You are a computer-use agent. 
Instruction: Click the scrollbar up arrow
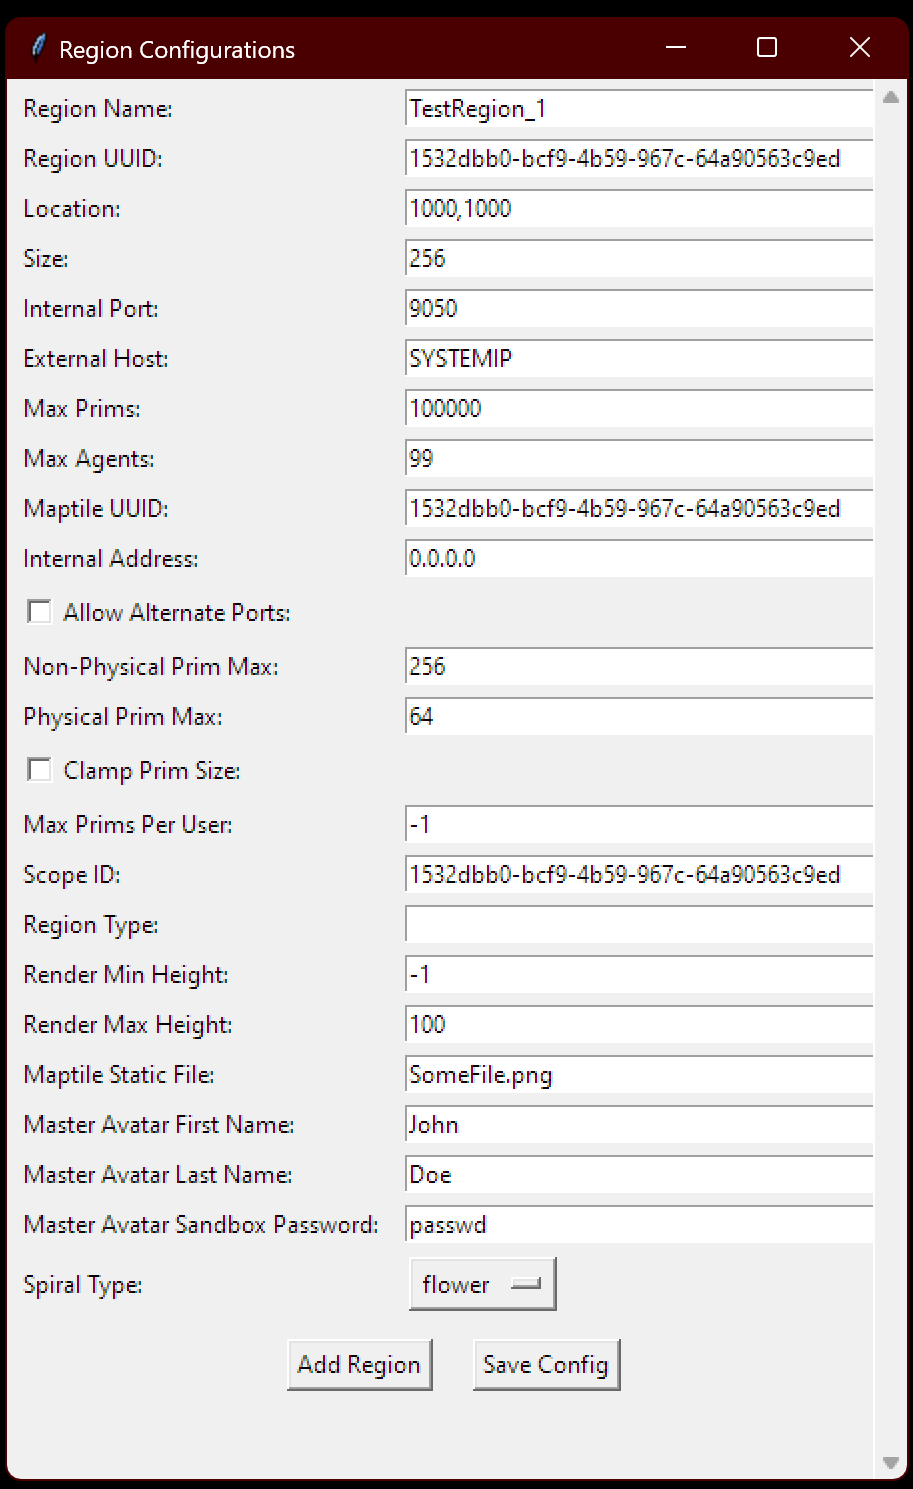pos(890,98)
